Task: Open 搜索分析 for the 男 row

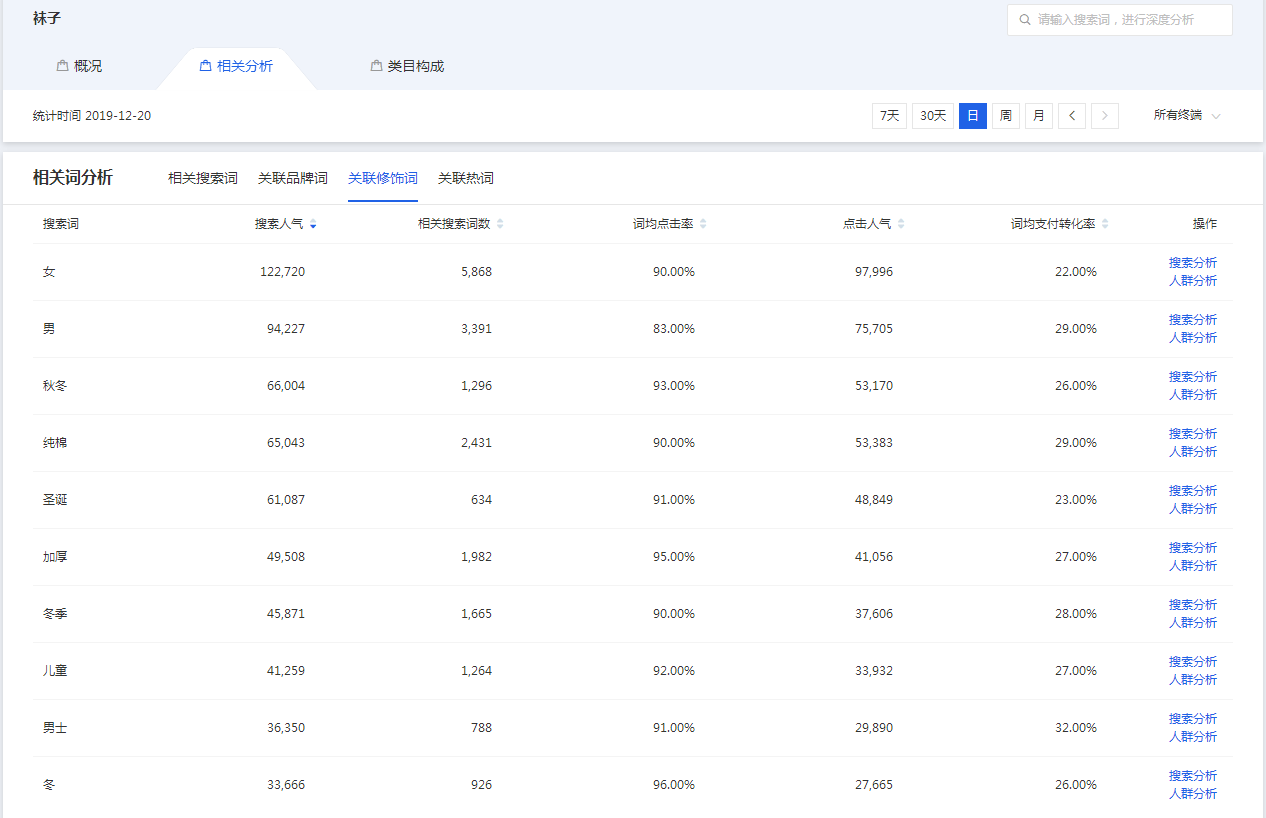Action: 1193,320
